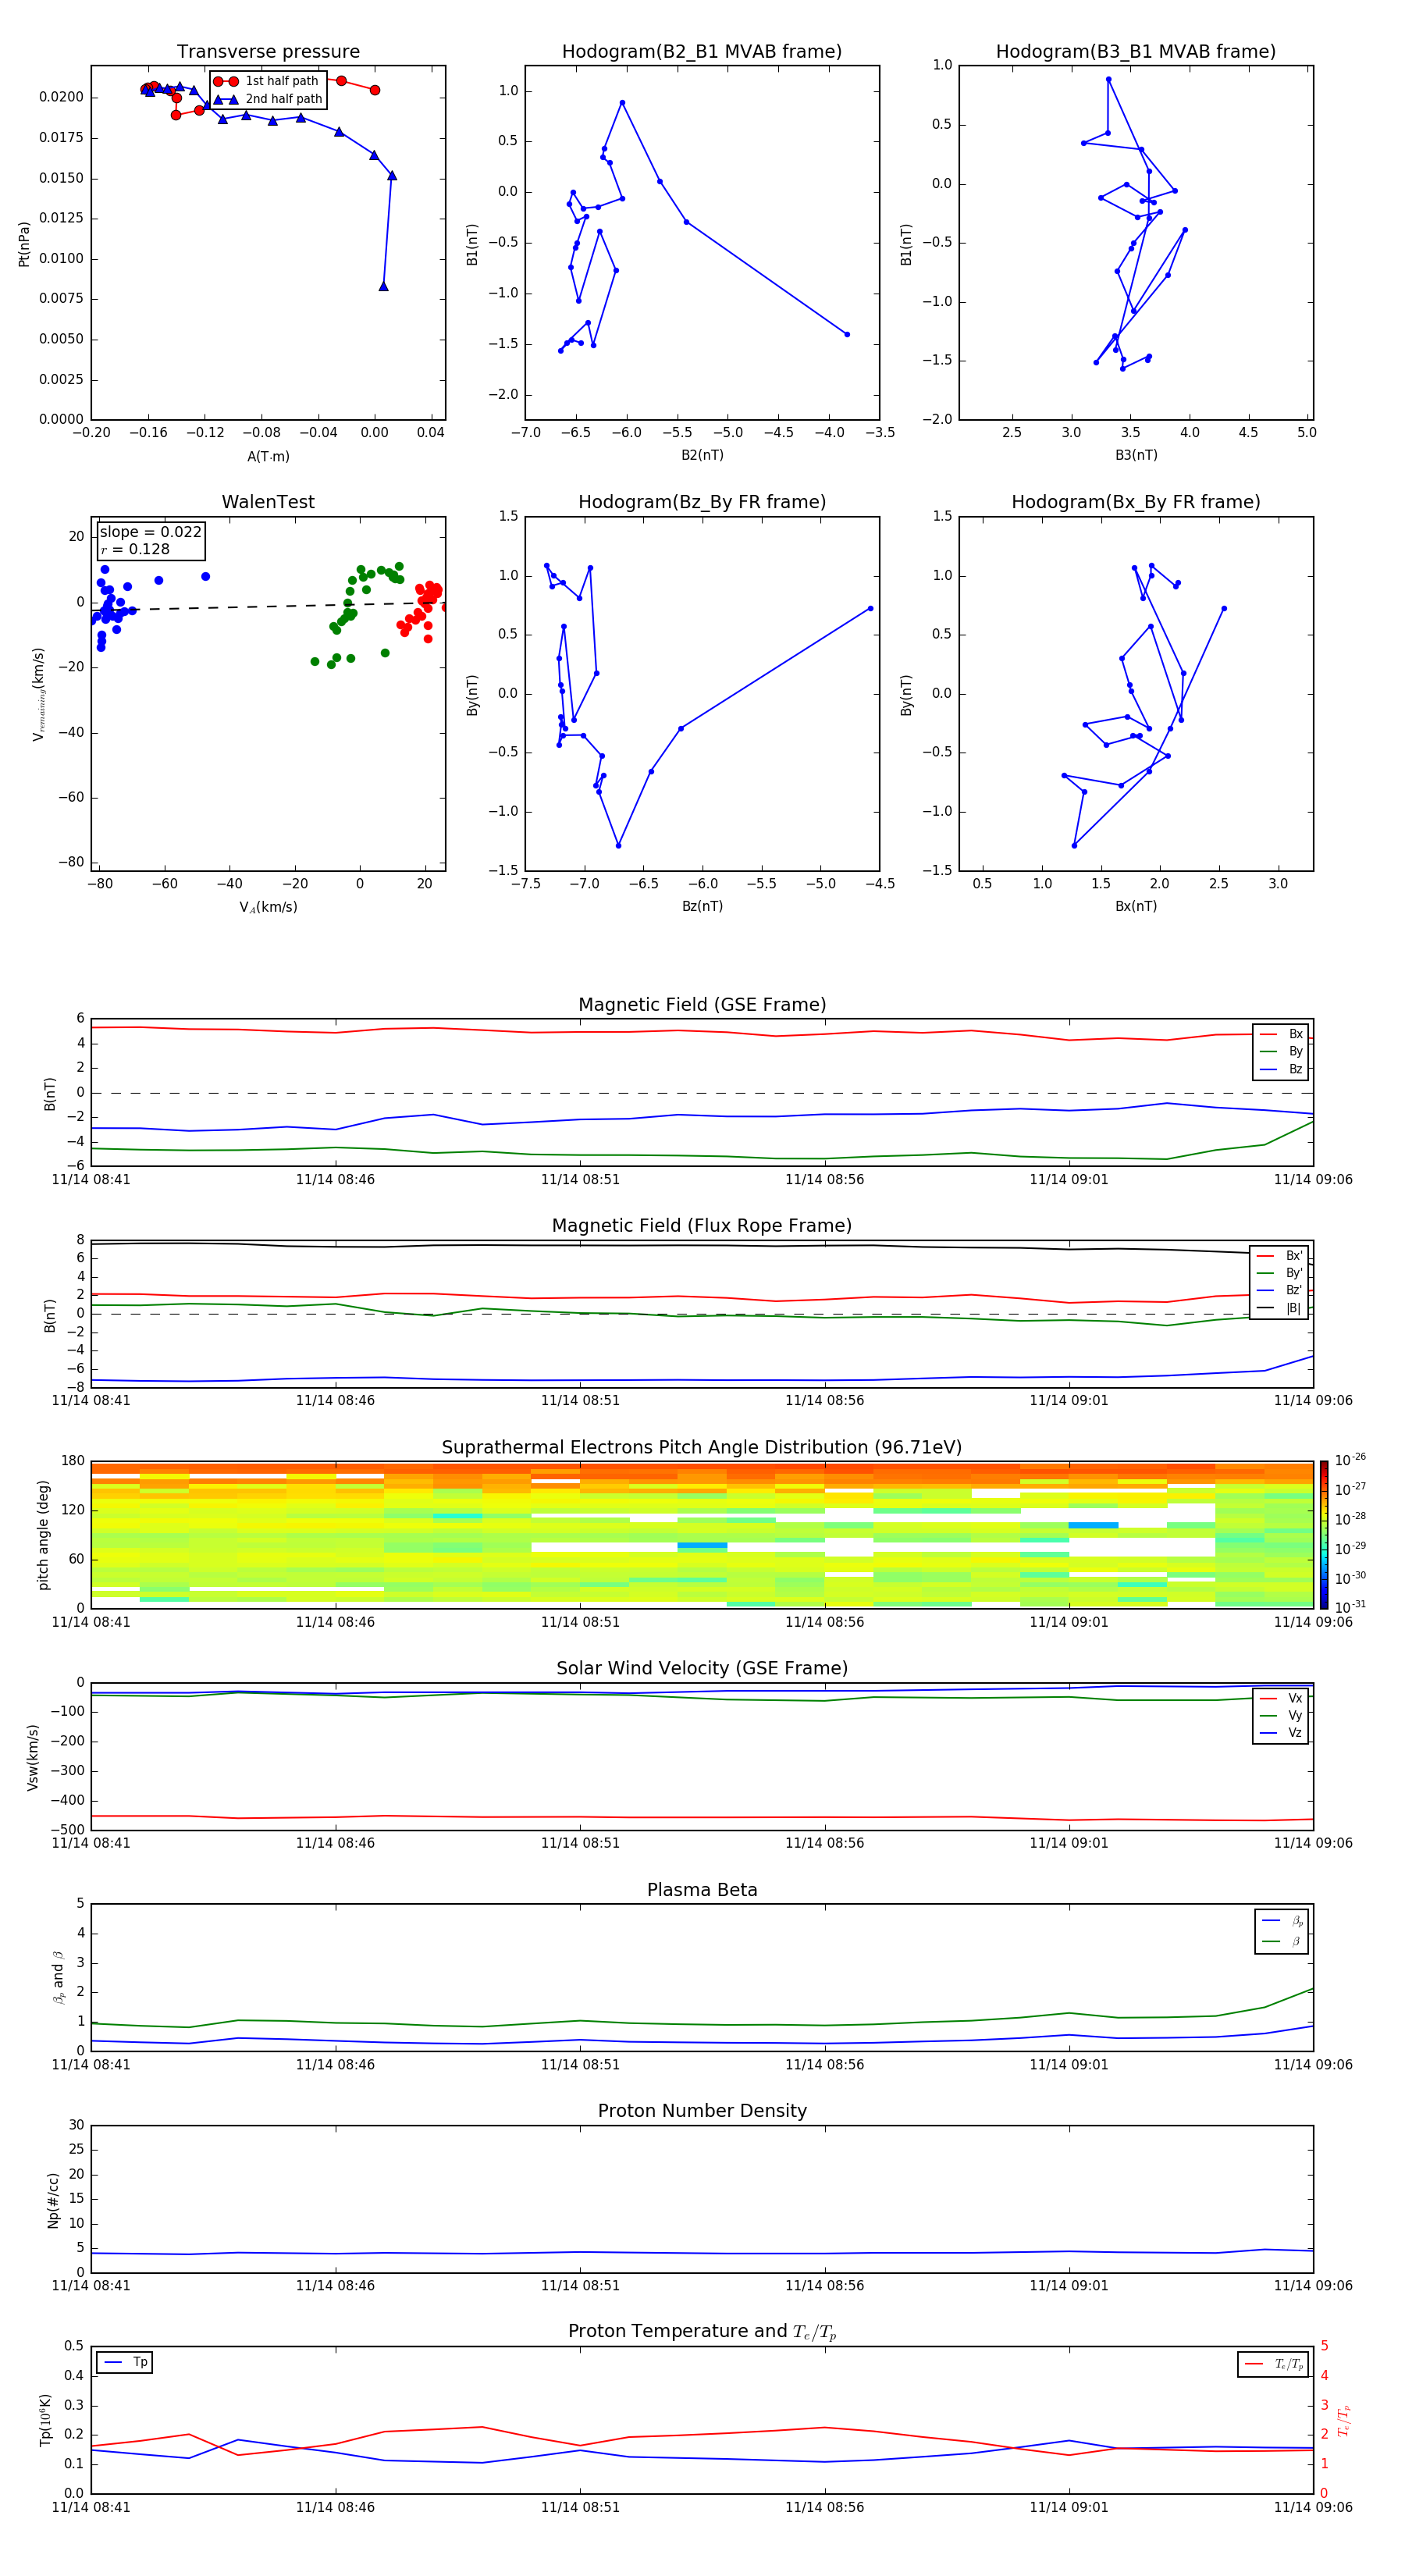Click the By legend entry in GSE plot
The width and height of the screenshot is (1405, 2576).
click(x=1281, y=1052)
